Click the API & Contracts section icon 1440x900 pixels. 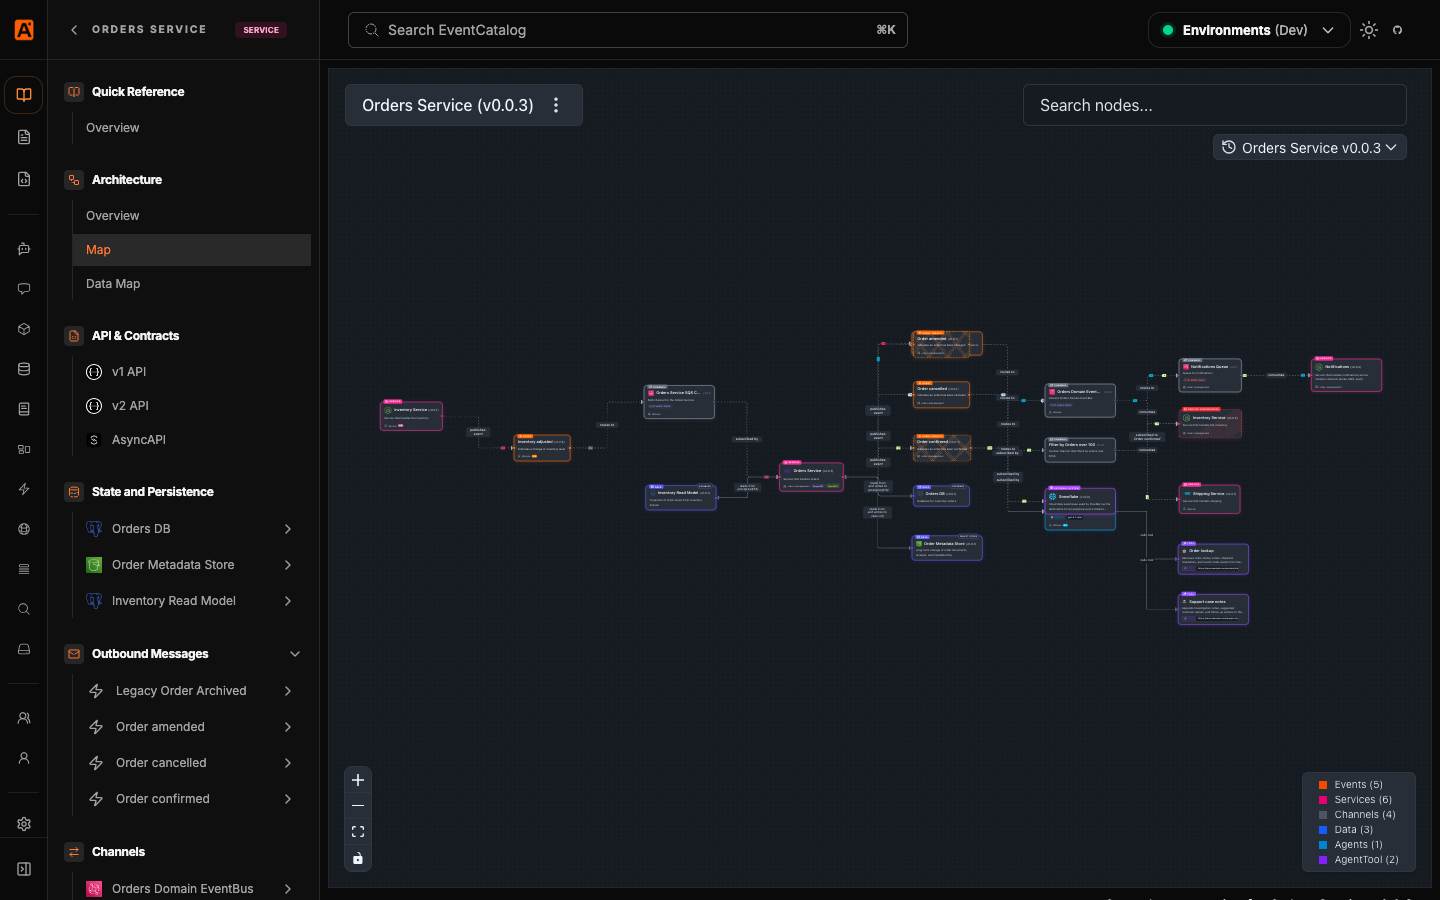click(74, 336)
